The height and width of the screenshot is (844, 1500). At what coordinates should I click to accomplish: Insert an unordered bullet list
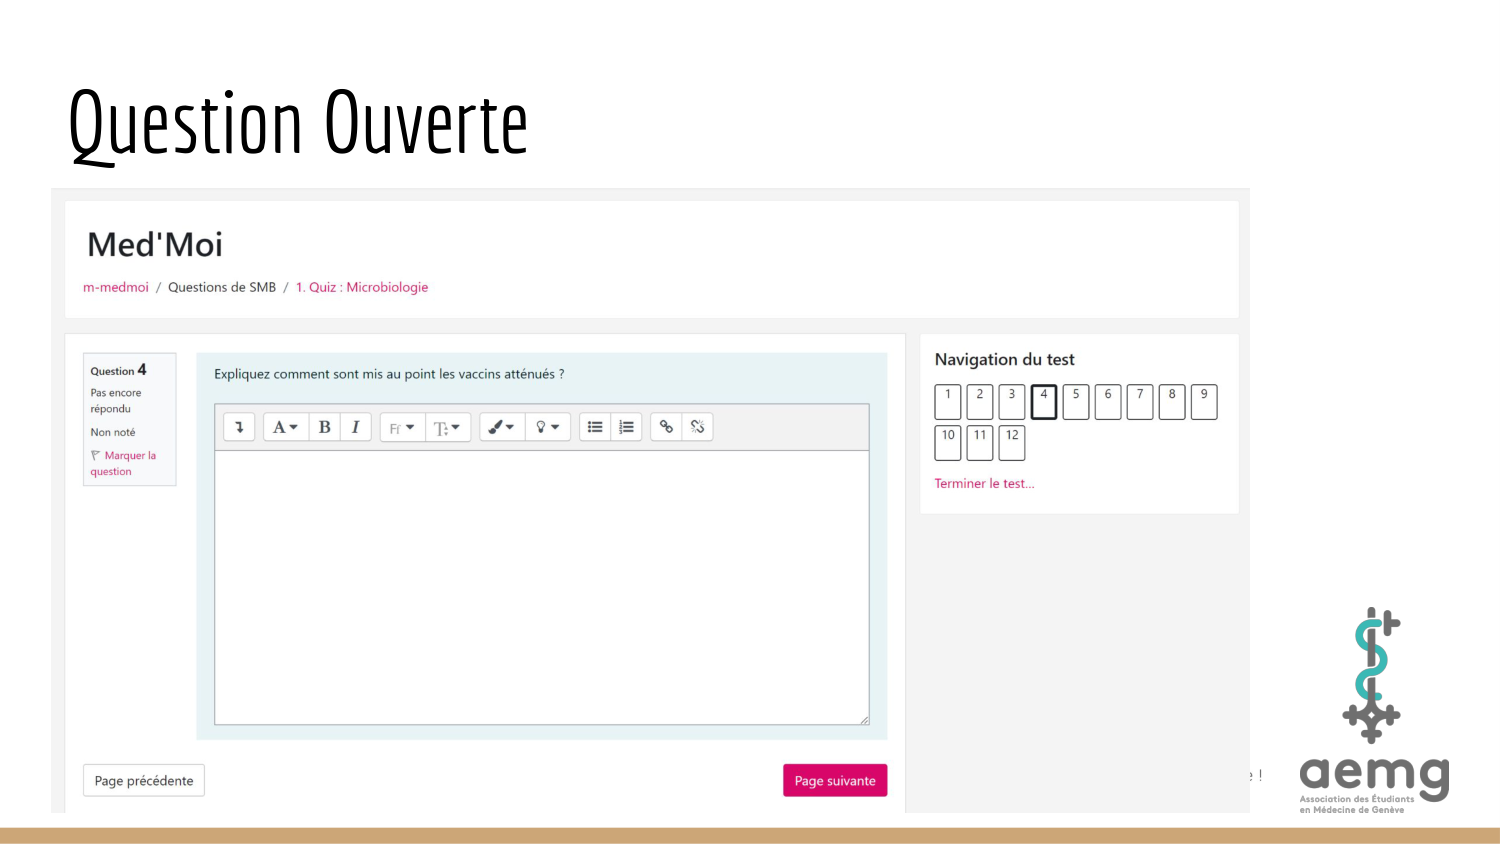(594, 426)
